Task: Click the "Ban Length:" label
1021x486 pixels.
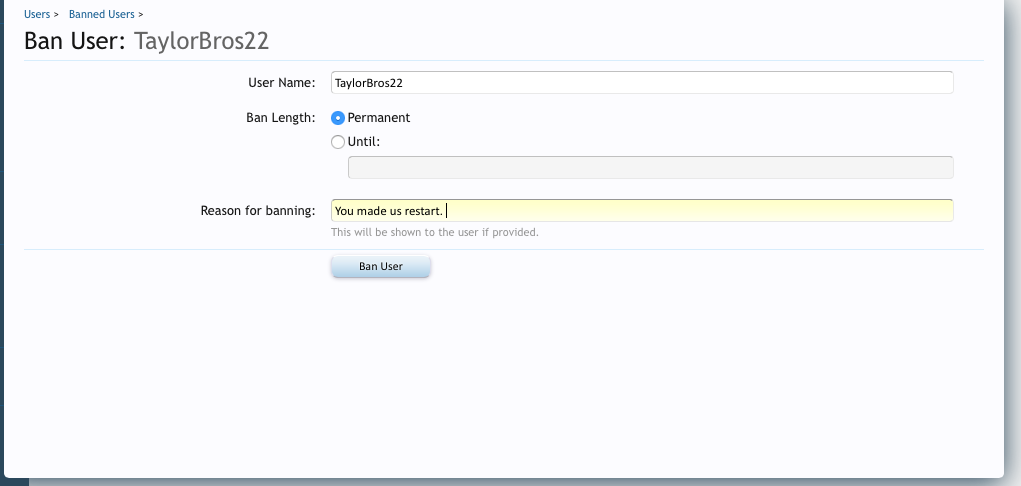Action: click(280, 118)
